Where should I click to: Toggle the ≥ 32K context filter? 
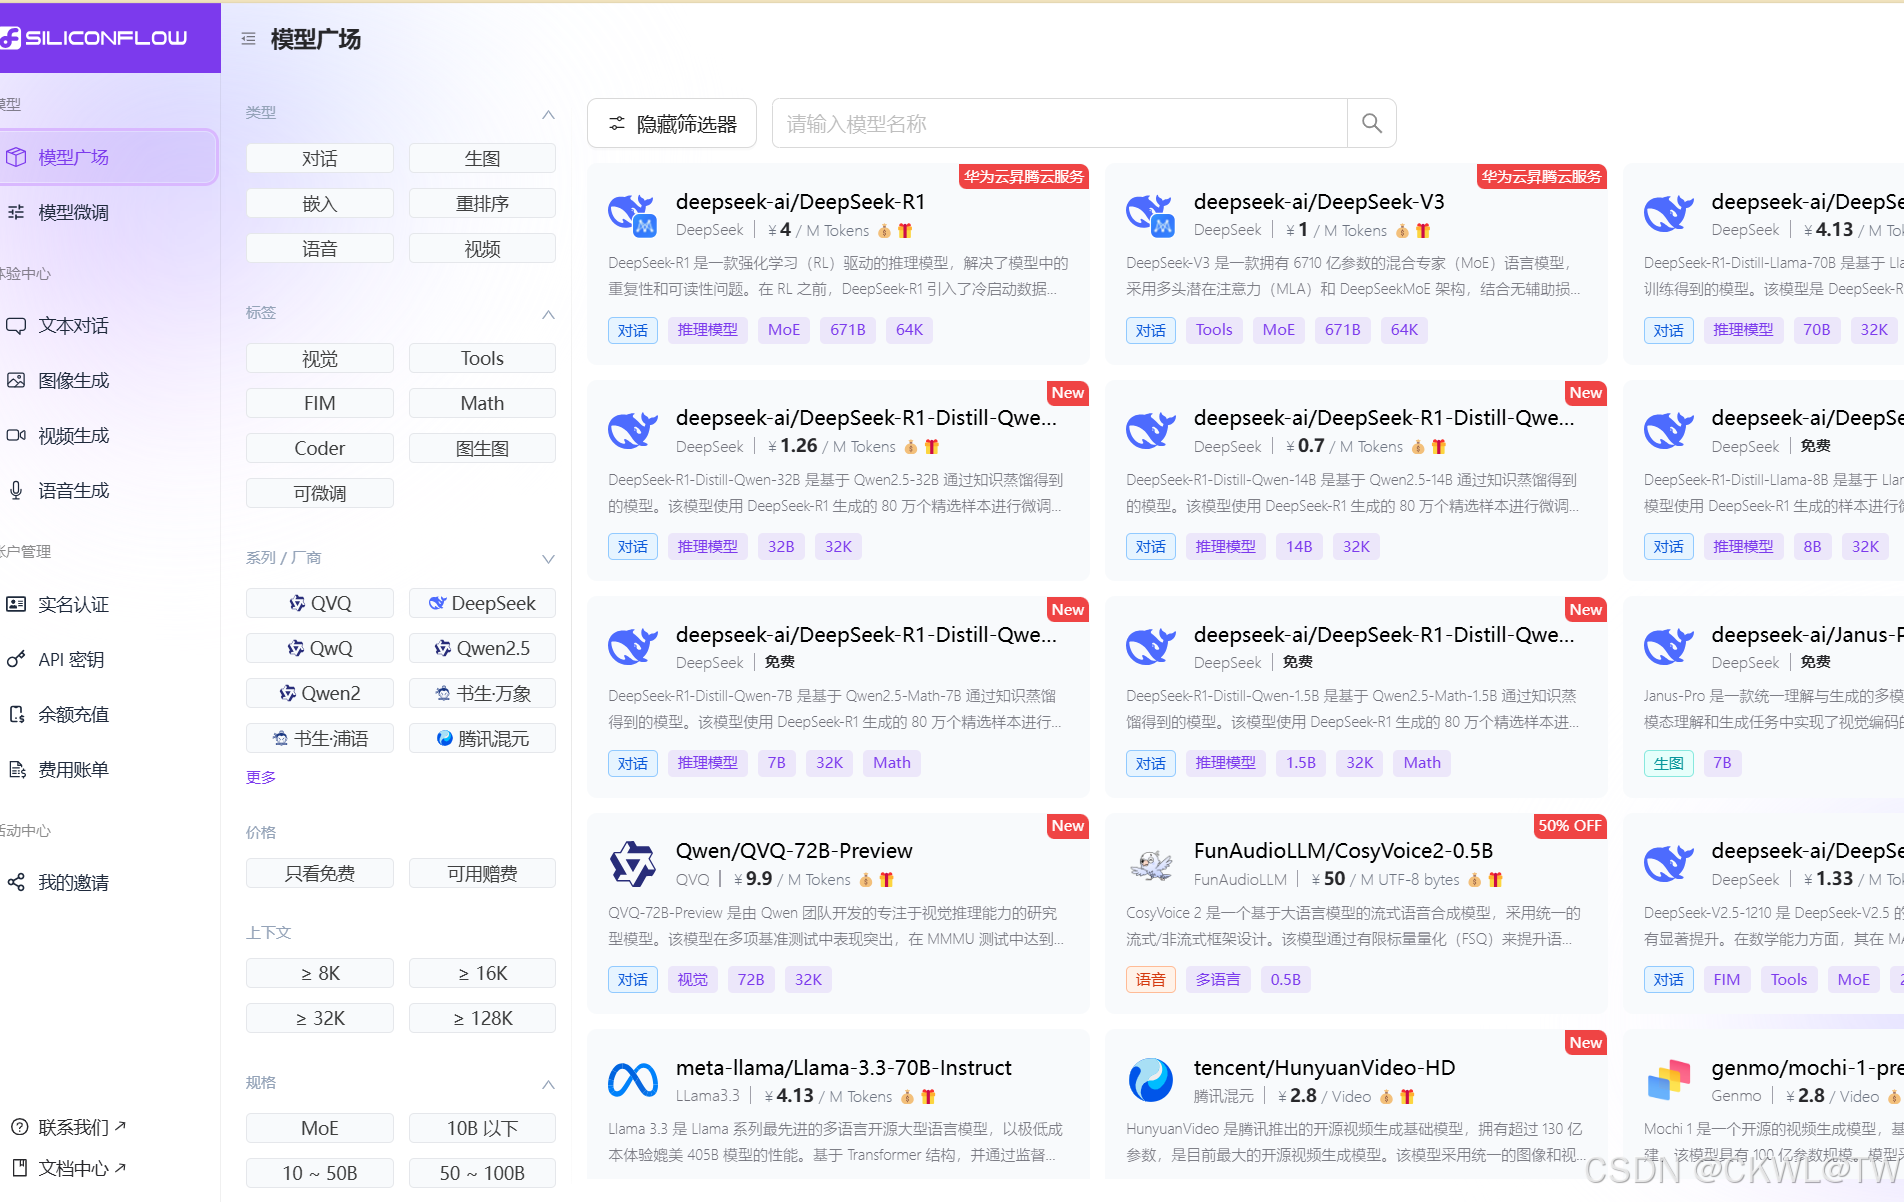(x=320, y=1018)
